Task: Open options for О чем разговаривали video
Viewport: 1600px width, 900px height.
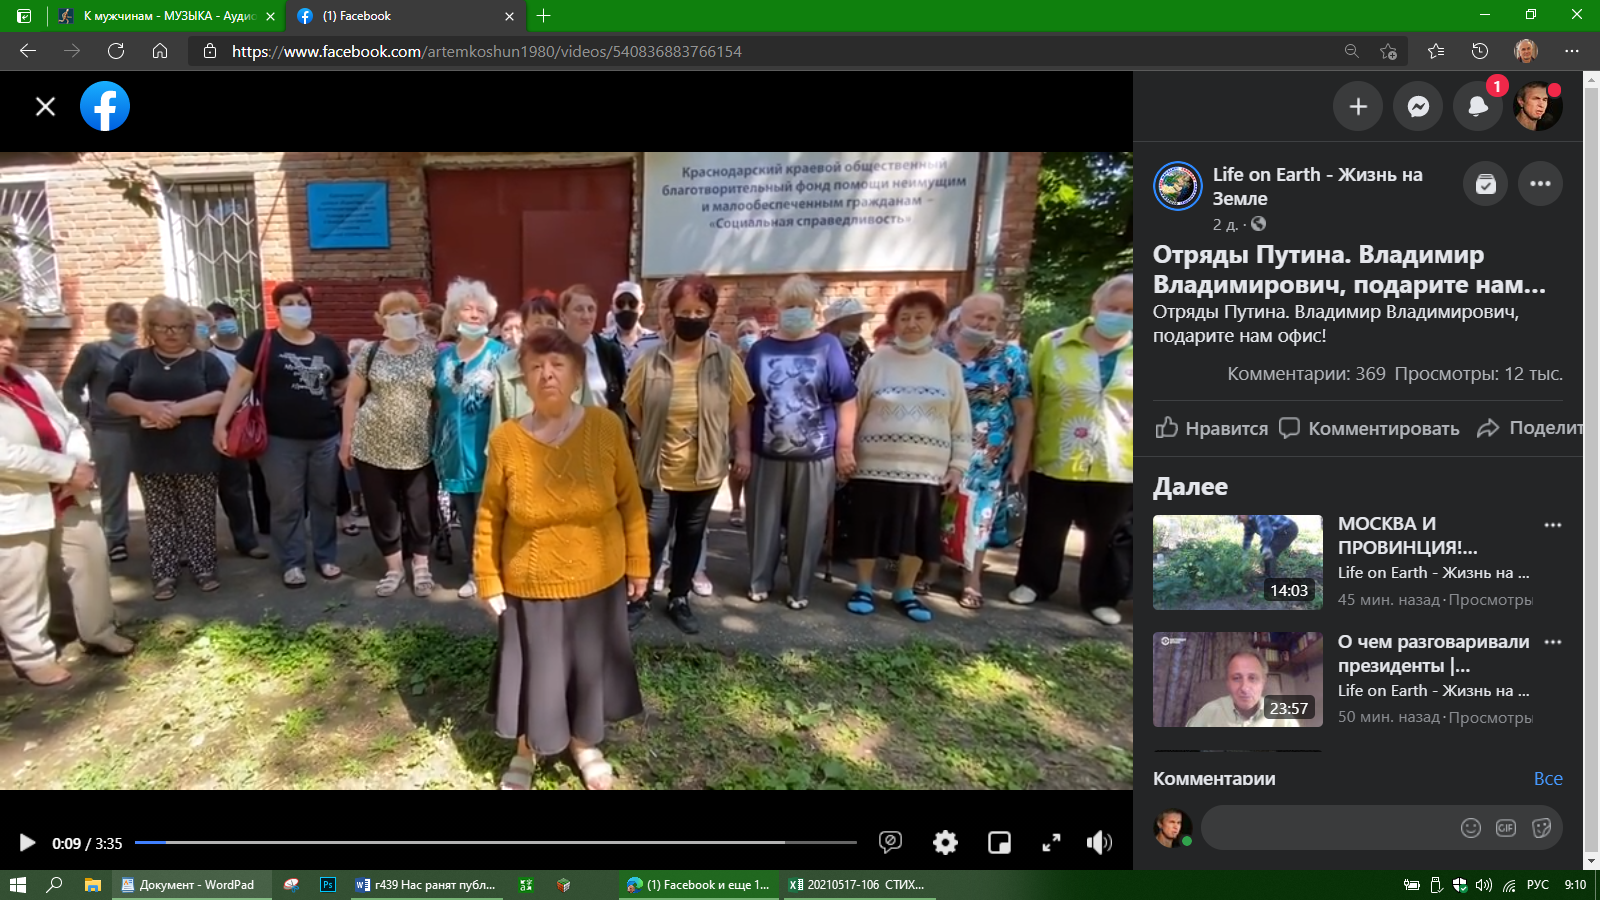Action: (x=1552, y=642)
